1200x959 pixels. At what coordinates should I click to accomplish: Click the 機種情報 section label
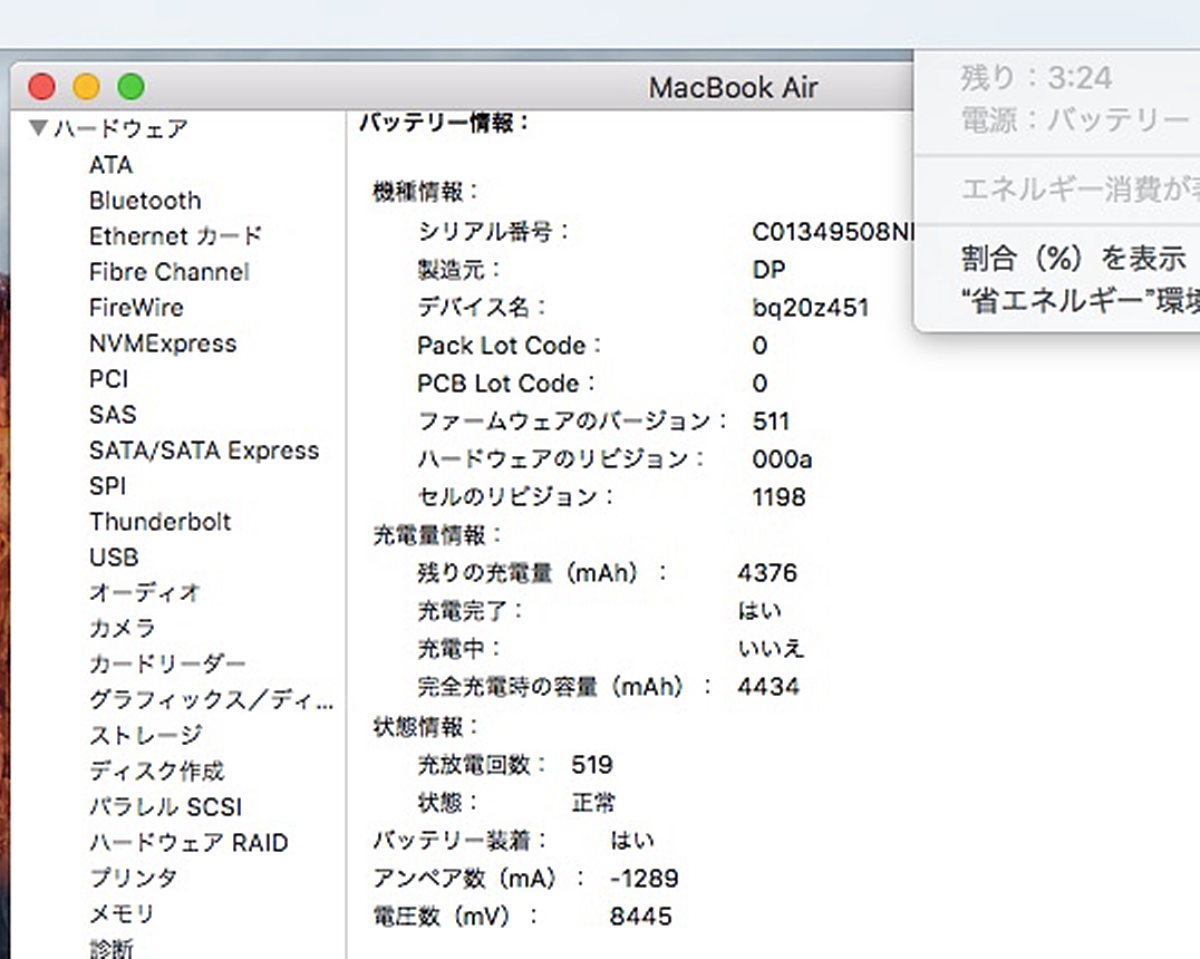click(x=427, y=191)
